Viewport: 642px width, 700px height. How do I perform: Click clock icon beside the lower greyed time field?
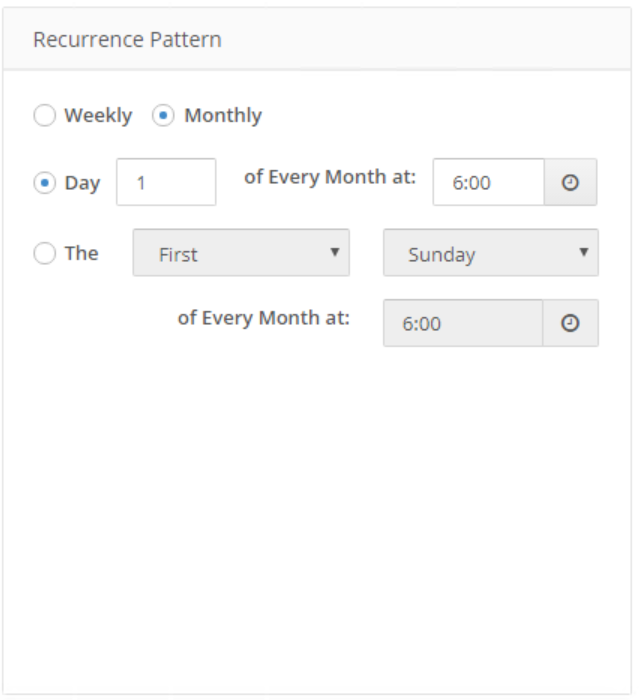coord(570,324)
